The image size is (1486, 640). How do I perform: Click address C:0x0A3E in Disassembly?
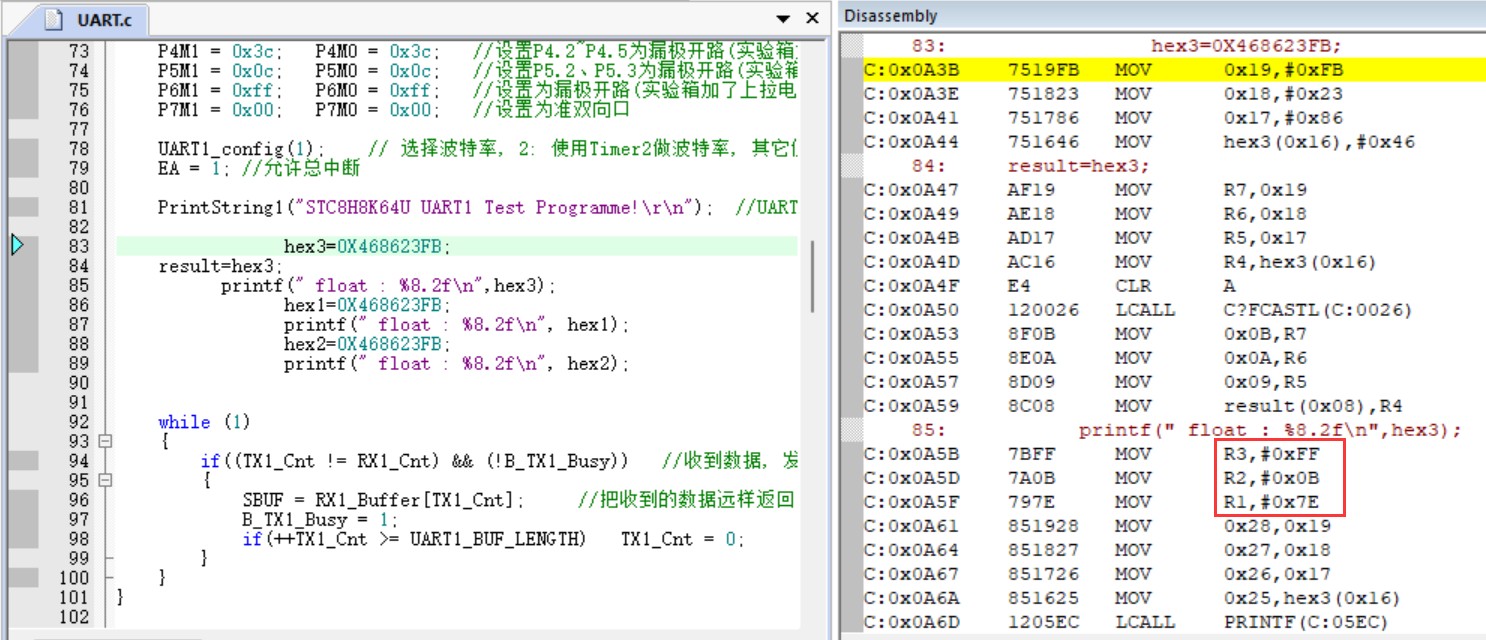point(910,94)
